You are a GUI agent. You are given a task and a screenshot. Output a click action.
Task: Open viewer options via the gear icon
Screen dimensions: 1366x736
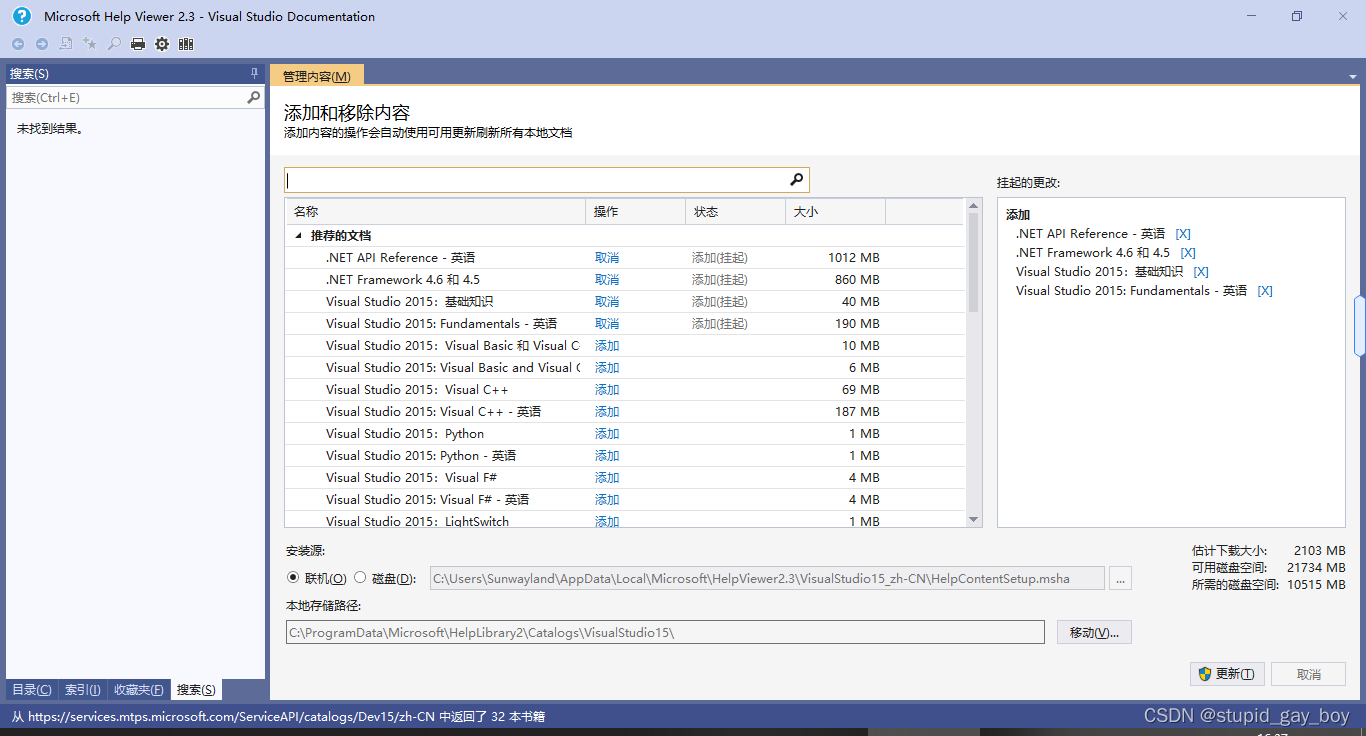point(162,44)
